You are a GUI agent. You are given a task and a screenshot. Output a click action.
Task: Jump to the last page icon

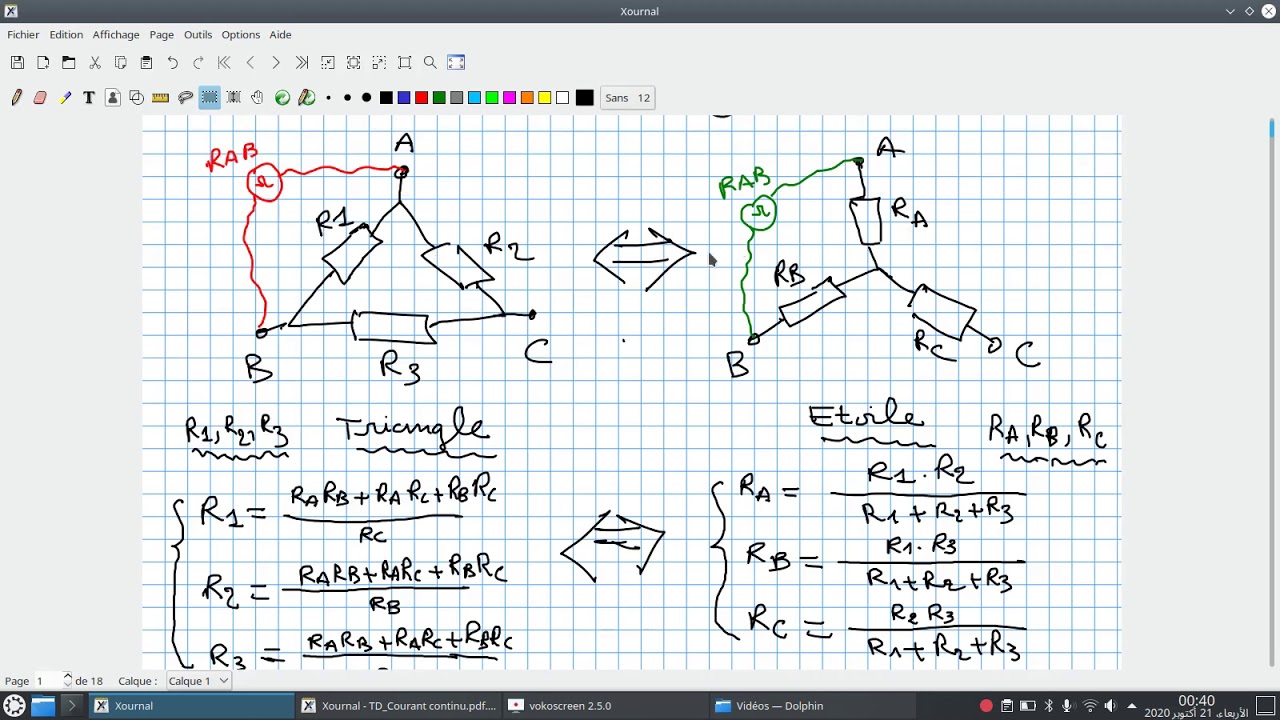point(302,62)
